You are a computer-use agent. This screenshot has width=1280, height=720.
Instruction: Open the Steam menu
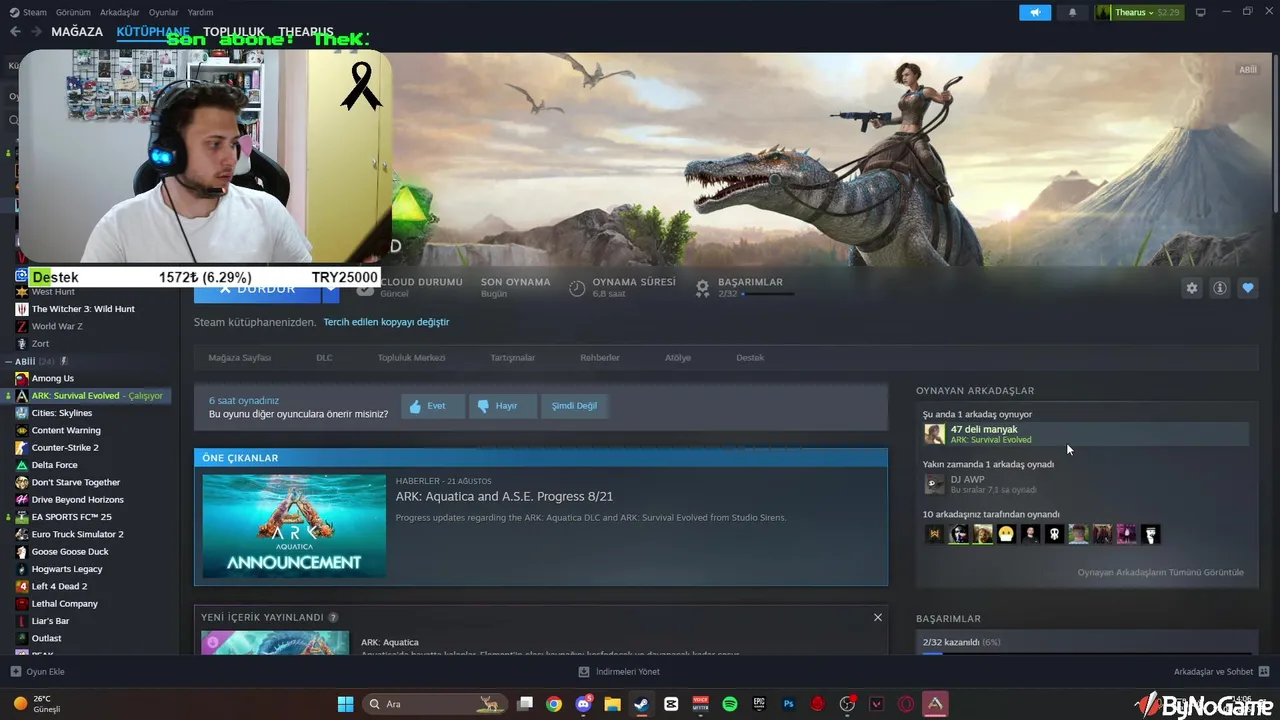click(x=29, y=12)
